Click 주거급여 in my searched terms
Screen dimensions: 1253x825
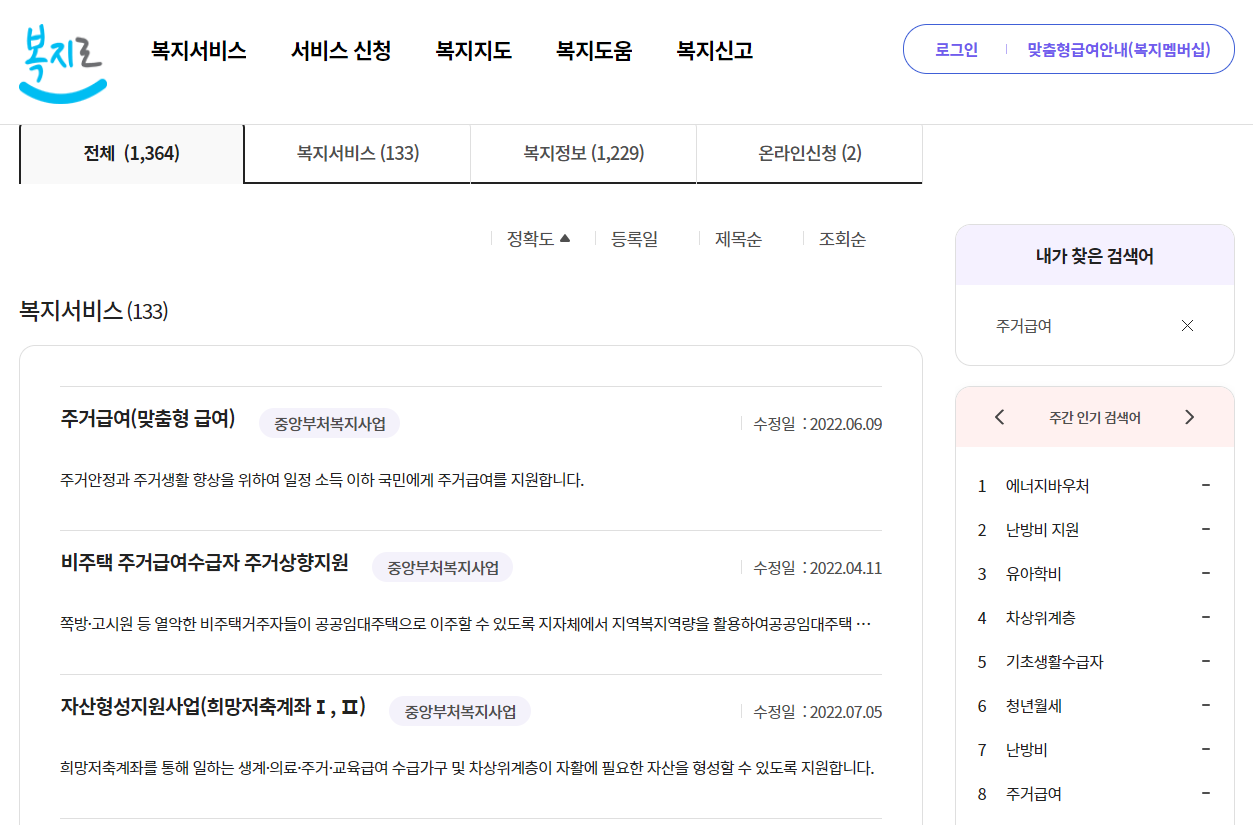[1023, 326]
